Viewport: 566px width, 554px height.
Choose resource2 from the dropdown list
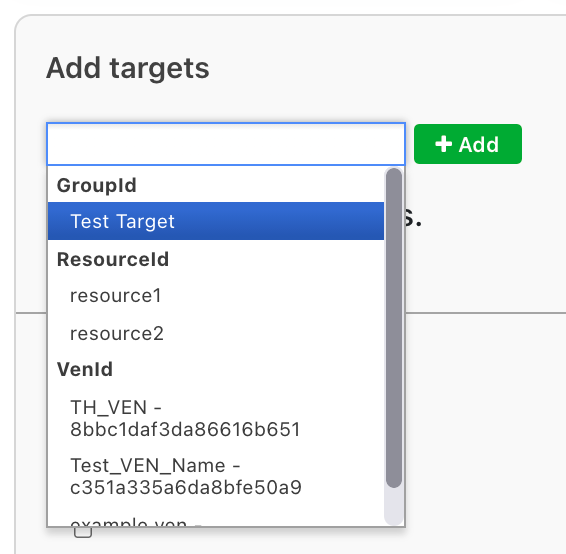coord(216,333)
